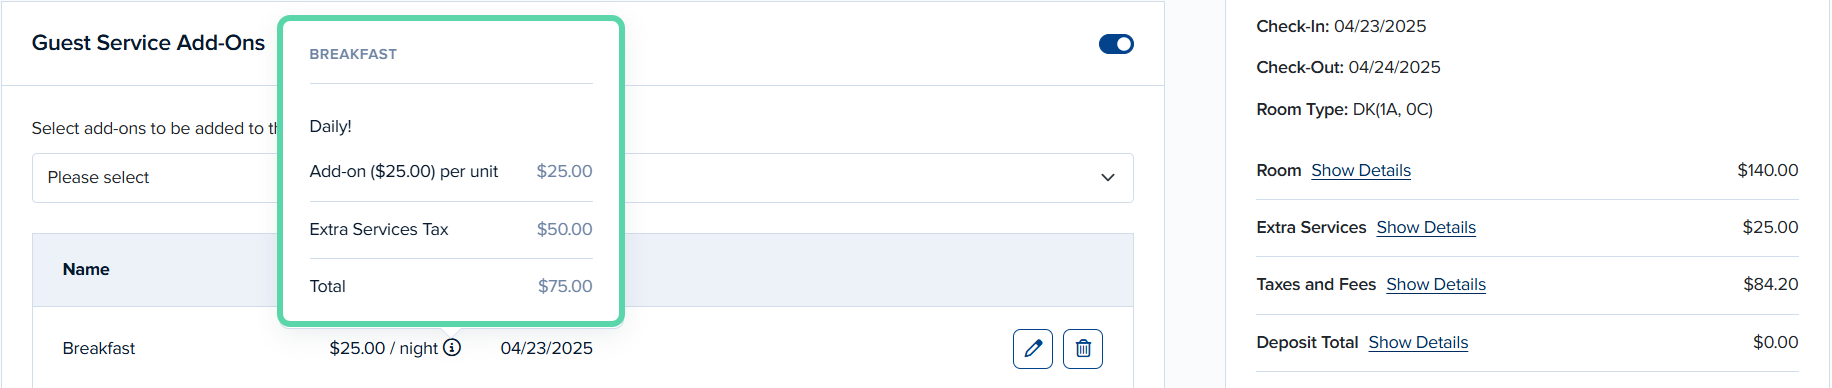Edit the Breakfast add-on with pencil icon
This screenshot has width=1832, height=388.
pos(1032,349)
